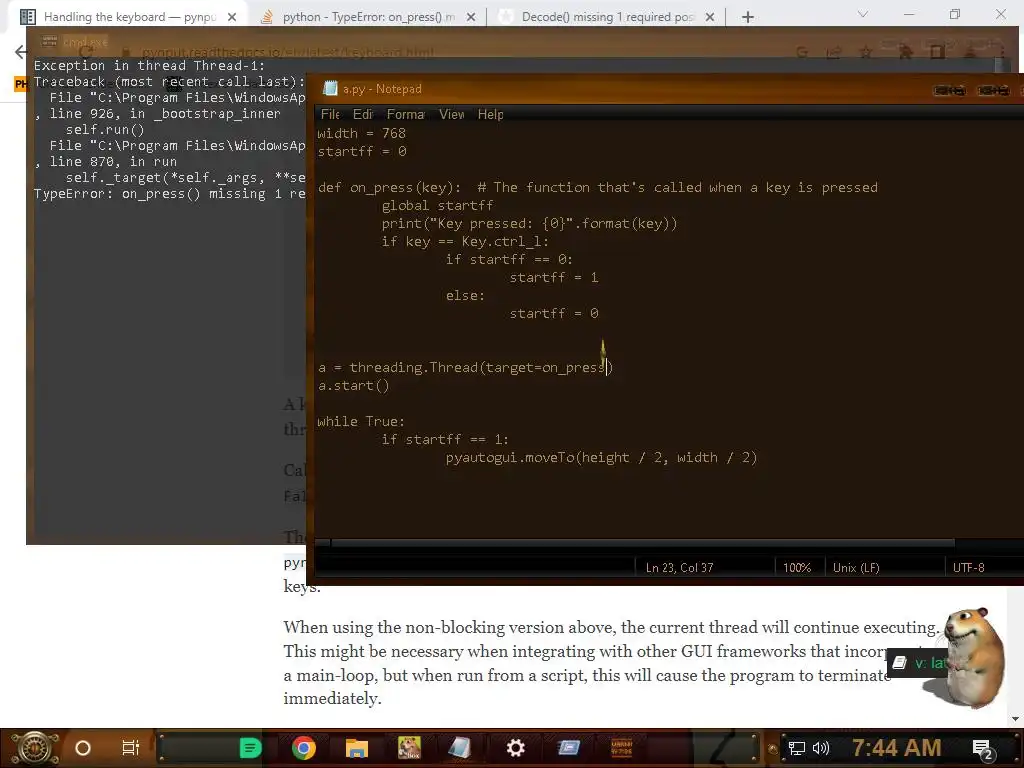Viewport: 1024px width, 768px height.
Task: Close the python TypeError tab
Action: pyautogui.click(x=471, y=17)
